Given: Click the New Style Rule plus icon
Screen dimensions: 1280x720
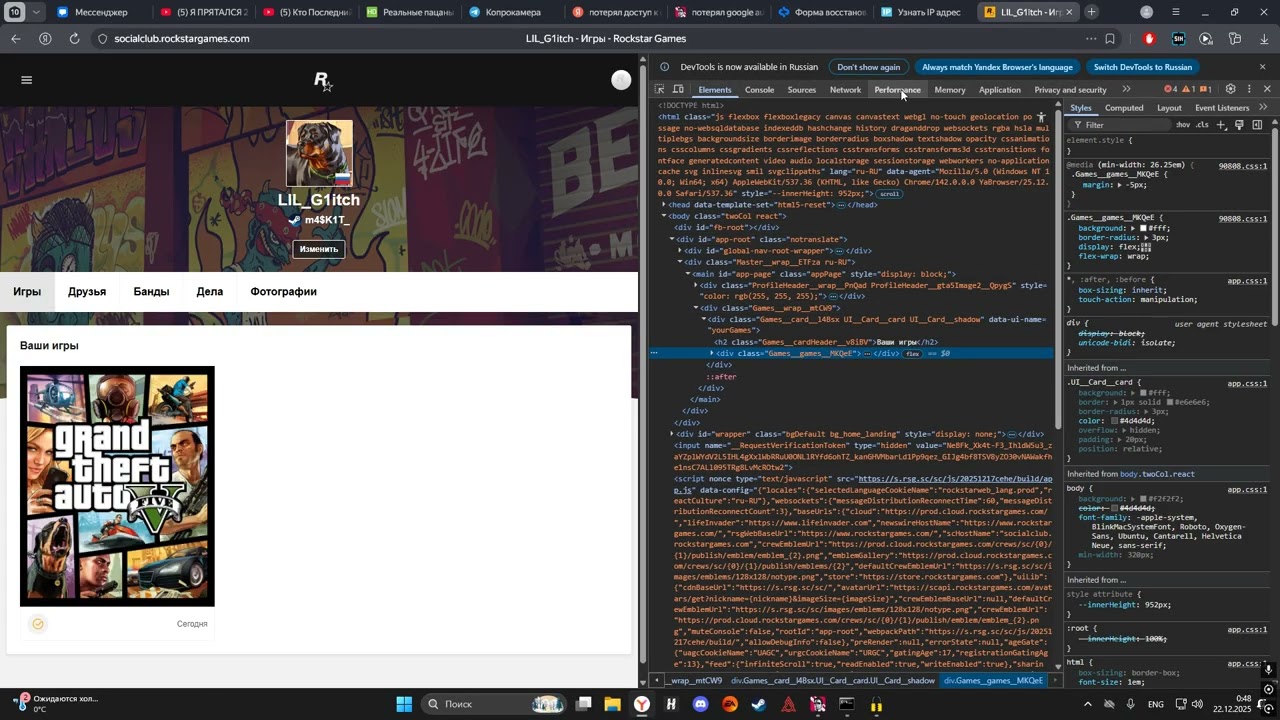Looking at the screenshot, I should coord(1221,125).
